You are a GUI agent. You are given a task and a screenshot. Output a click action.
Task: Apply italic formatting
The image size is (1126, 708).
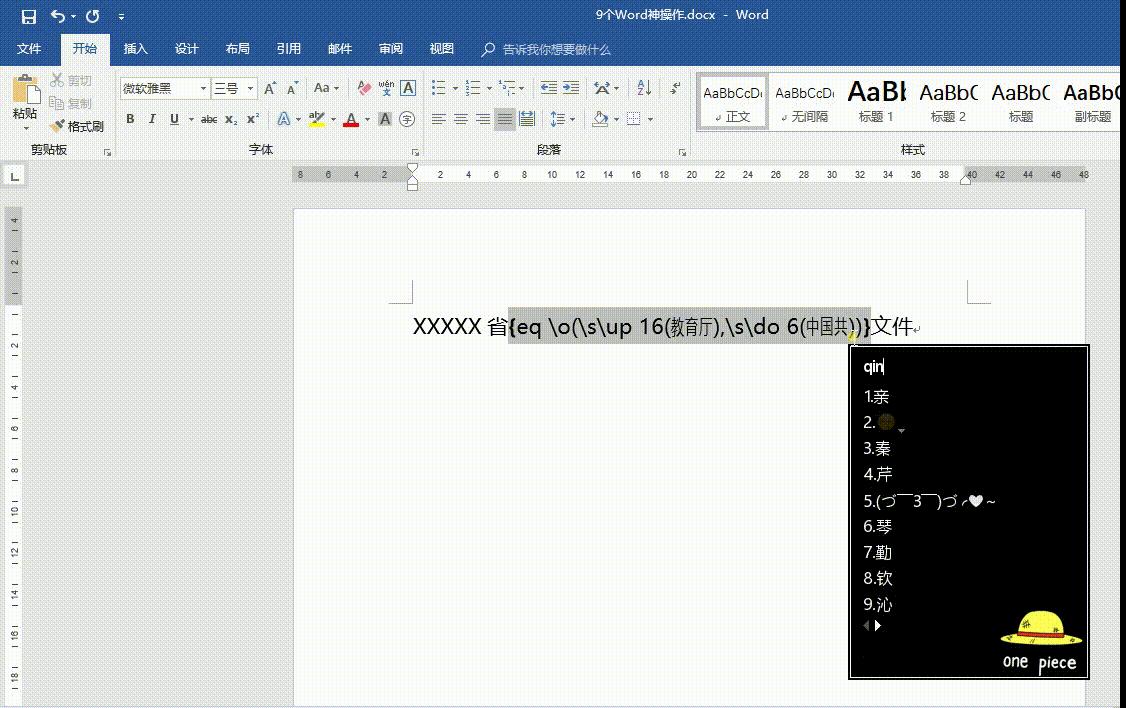pyautogui.click(x=152, y=119)
